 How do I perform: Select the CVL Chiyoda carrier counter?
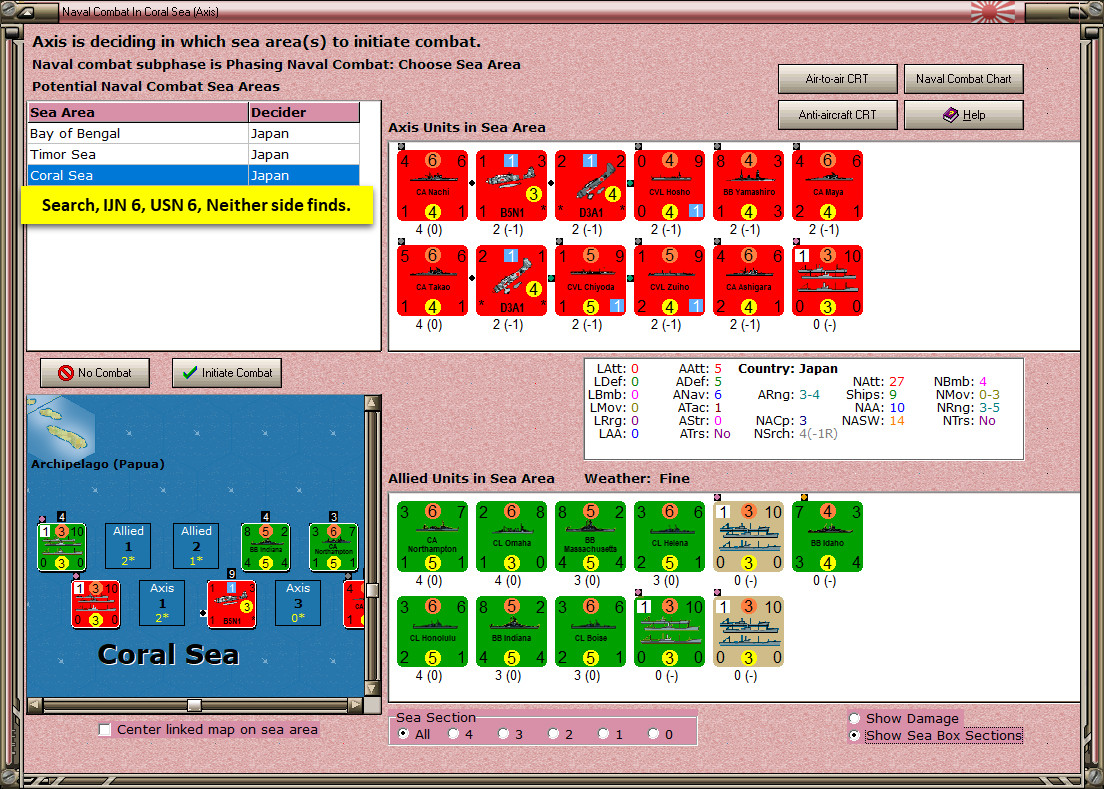590,281
